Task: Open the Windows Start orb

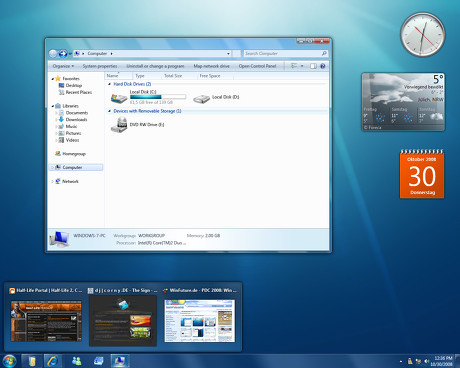Action: (x=9, y=361)
